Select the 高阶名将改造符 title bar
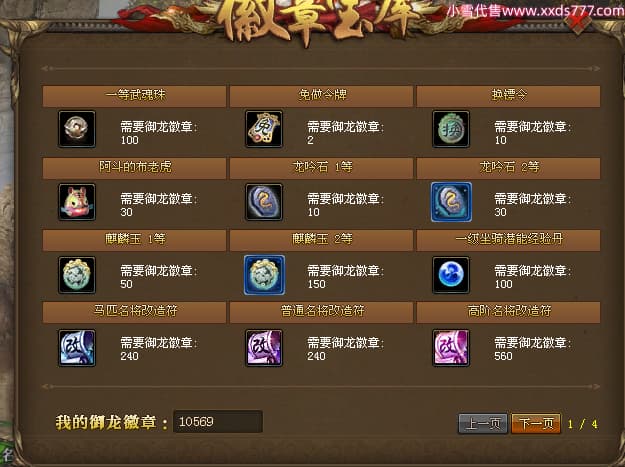This screenshot has height=467, width=625. (508, 312)
